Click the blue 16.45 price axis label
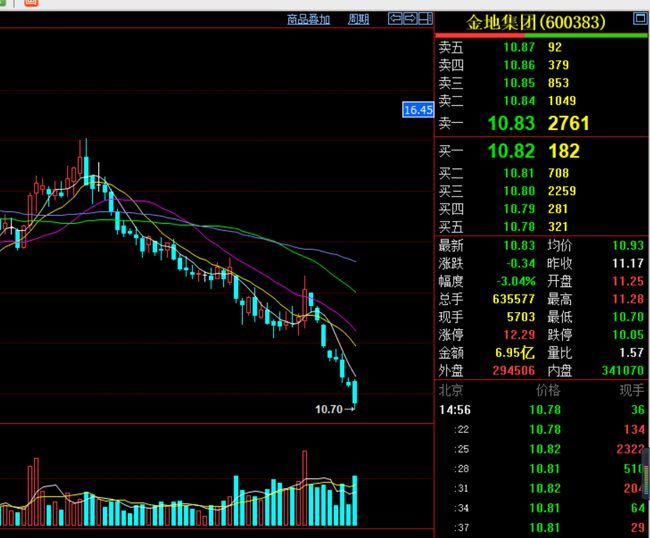The width and height of the screenshot is (650, 538). click(418, 110)
